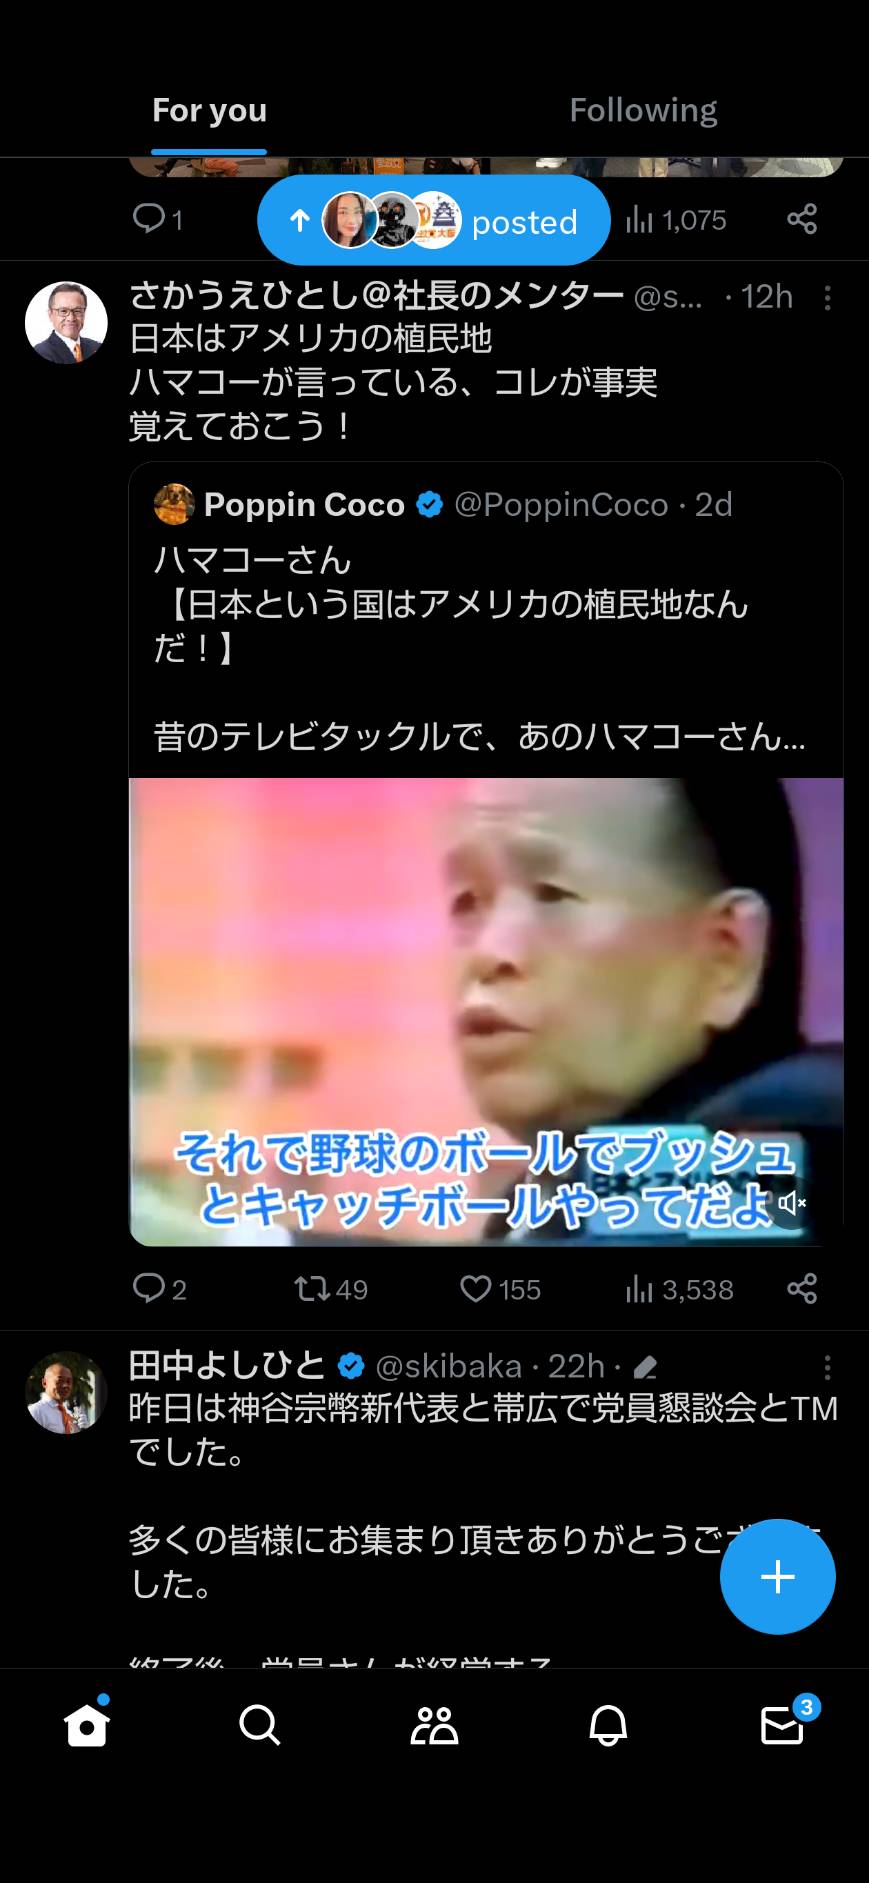Open @PoppinCoco quoted post handle

click(561, 505)
